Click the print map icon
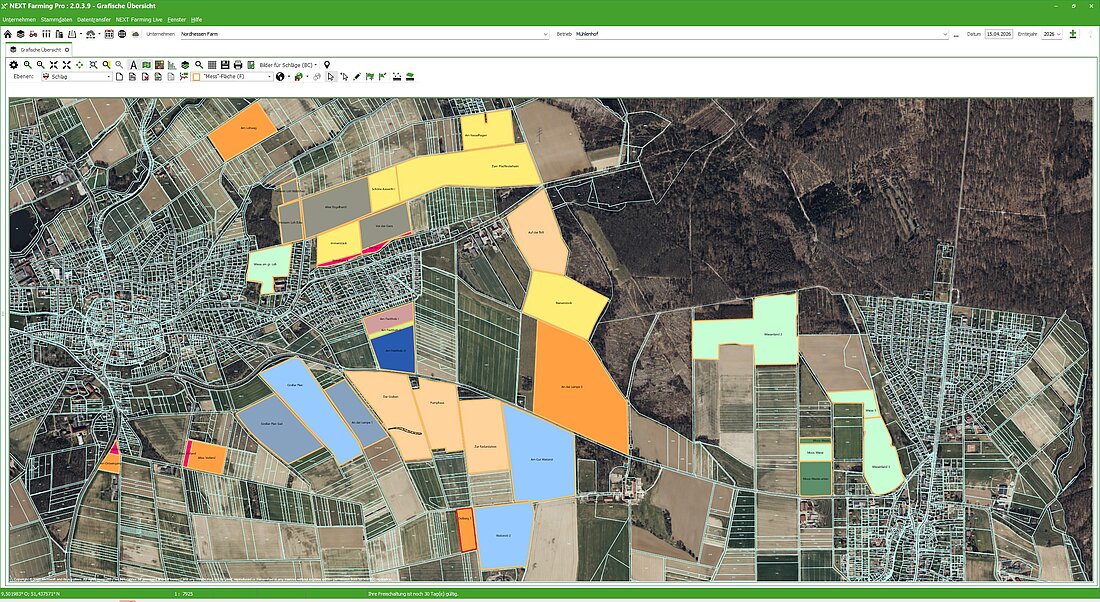This screenshot has height=602, width=1100. point(238,65)
